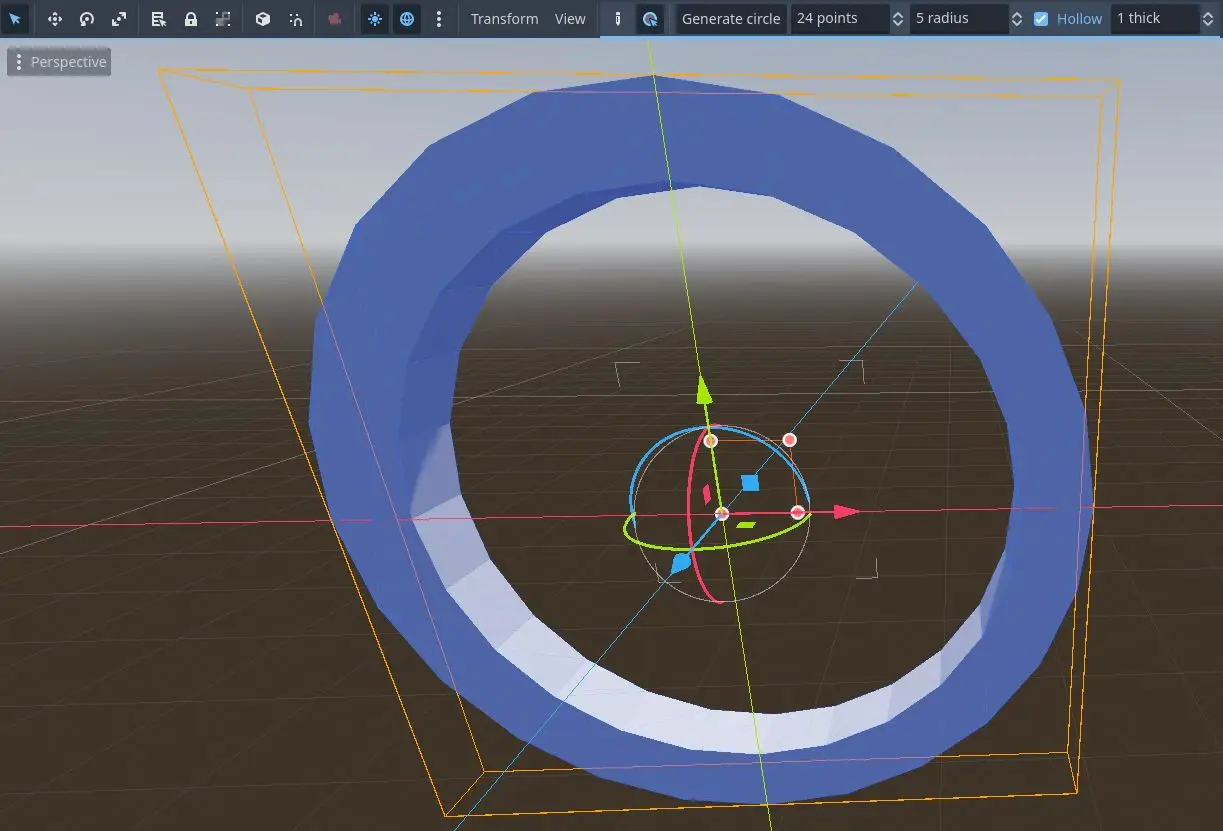The height and width of the screenshot is (831, 1223).
Task: Click the 5 radius input field
Action: (958, 19)
